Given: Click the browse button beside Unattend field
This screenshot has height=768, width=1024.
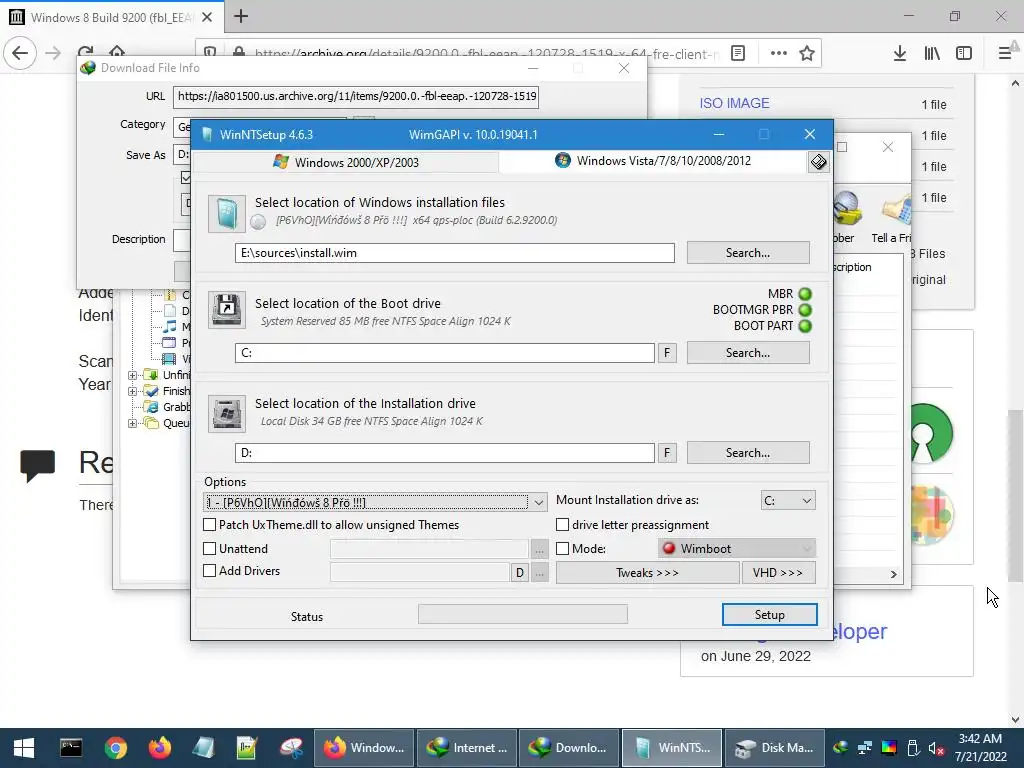Looking at the screenshot, I should (x=539, y=550).
